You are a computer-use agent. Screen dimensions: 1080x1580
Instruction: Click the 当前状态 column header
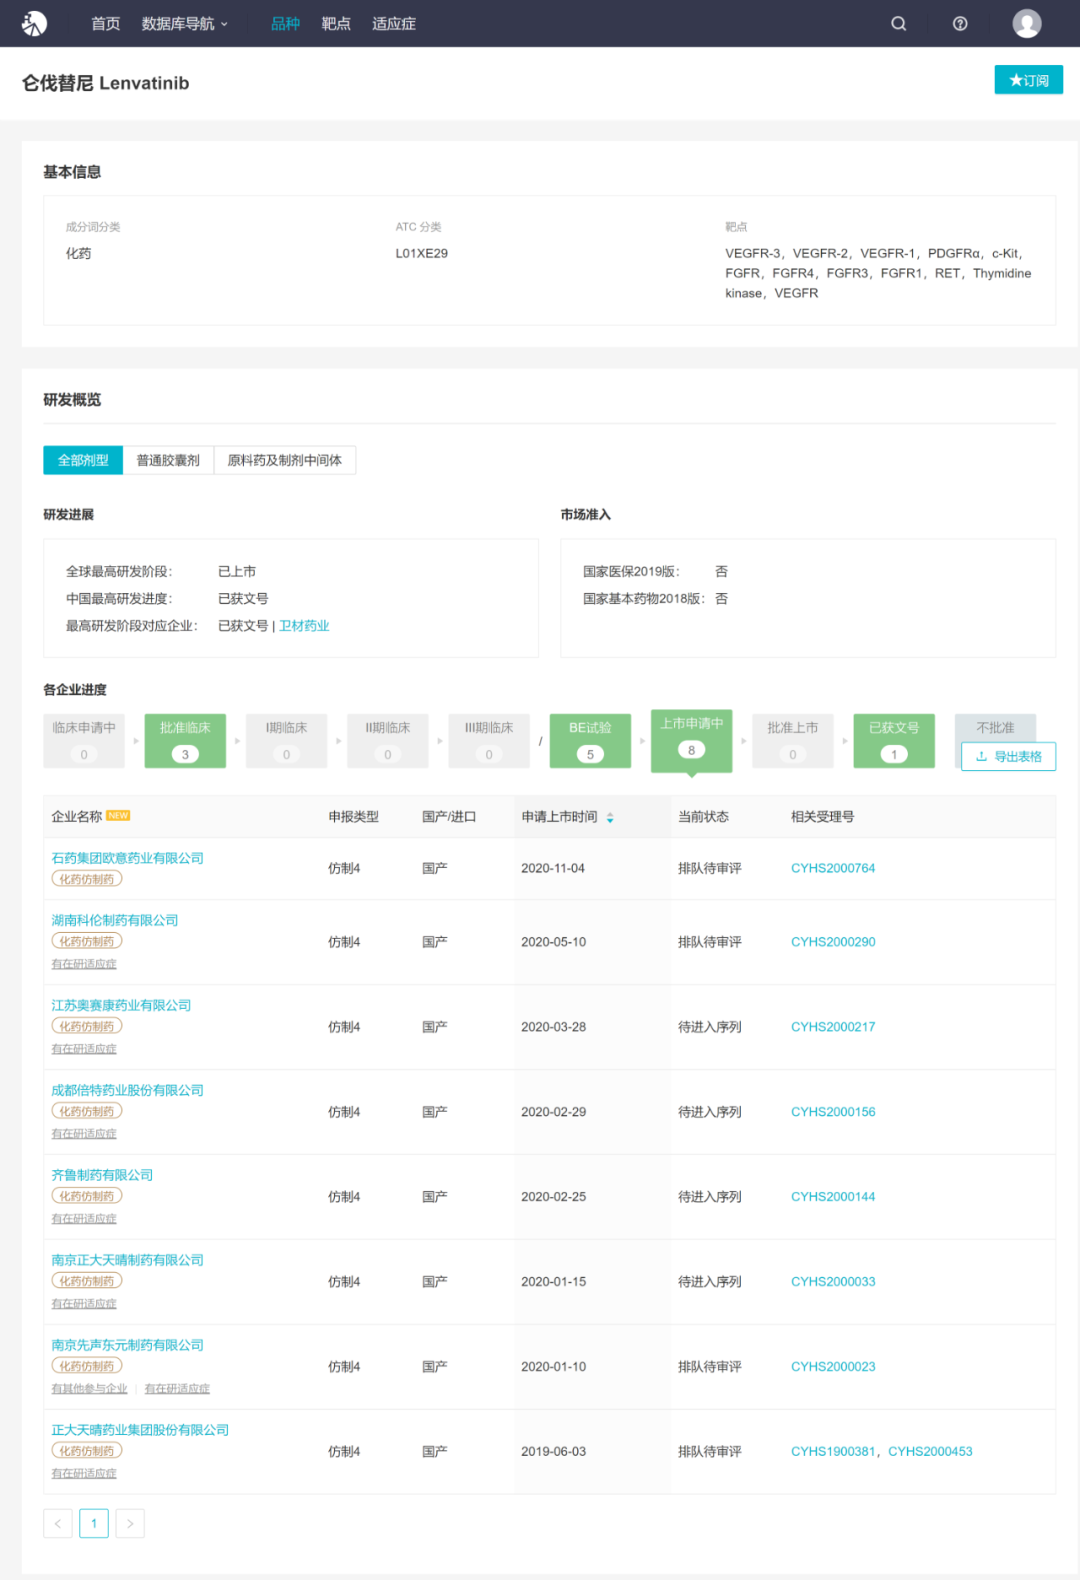pyautogui.click(x=703, y=817)
